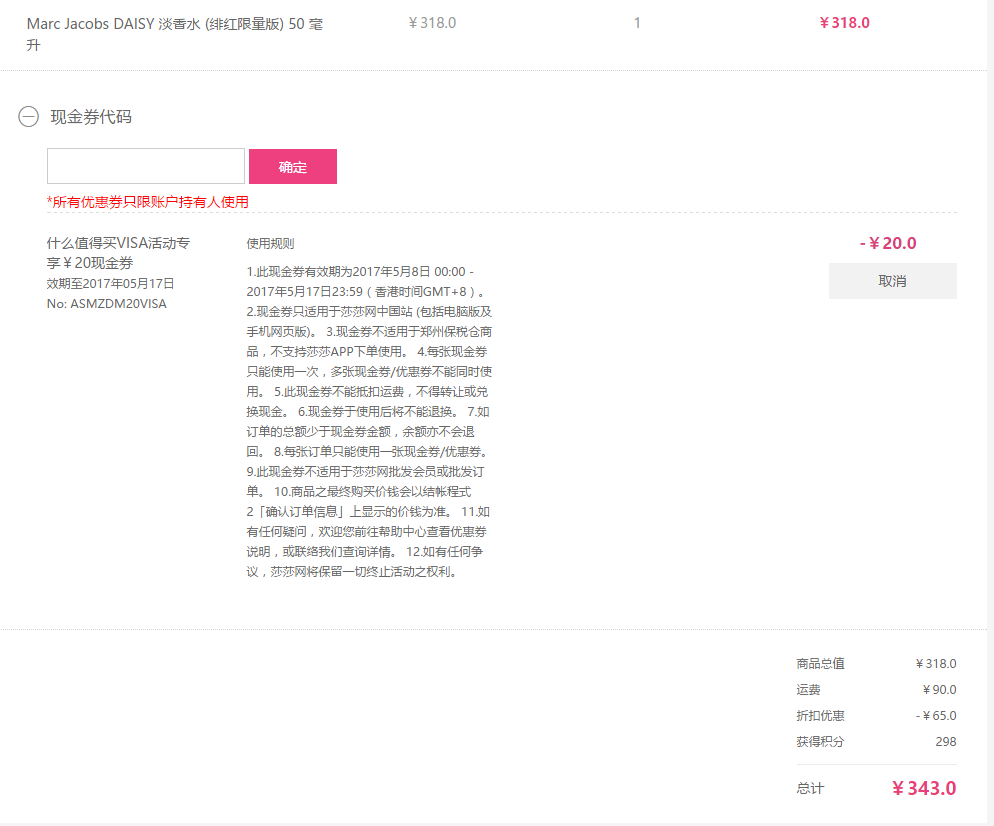
Task: Click the 商品总值 label
Action: tap(820, 664)
